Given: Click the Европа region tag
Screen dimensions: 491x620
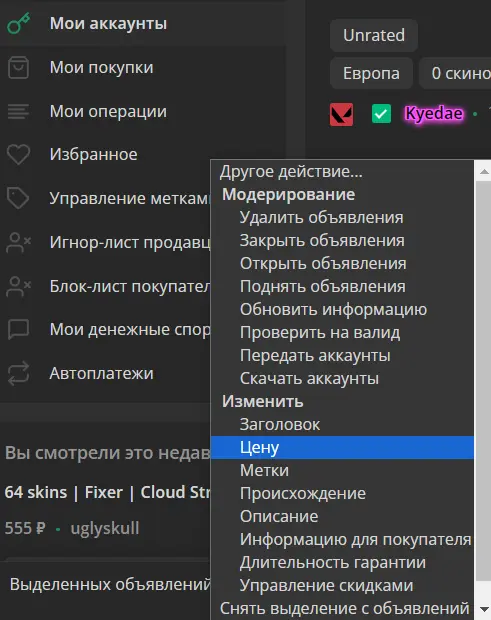Looking at the screenshot, I should pyautogui.click(x=371, y=73).
